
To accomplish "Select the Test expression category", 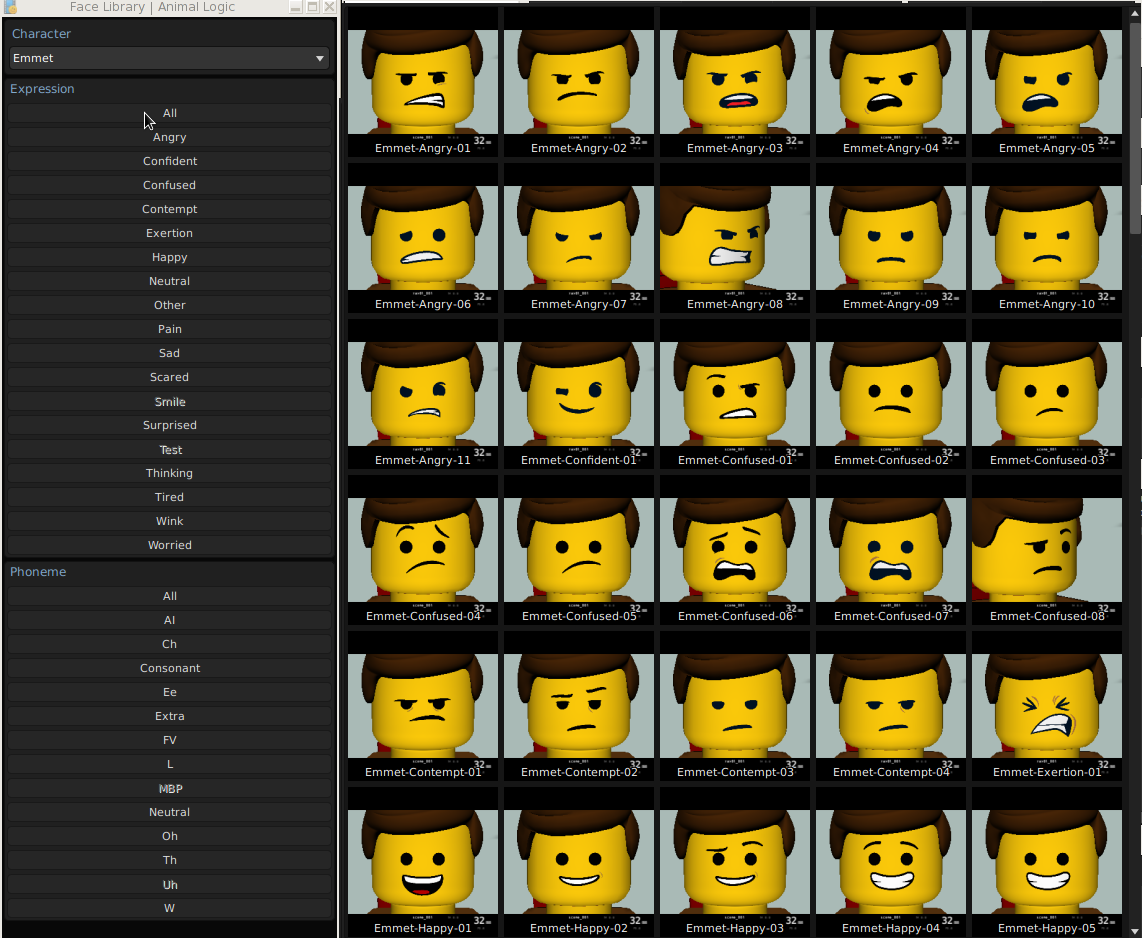I will click(x=169, y=449).
